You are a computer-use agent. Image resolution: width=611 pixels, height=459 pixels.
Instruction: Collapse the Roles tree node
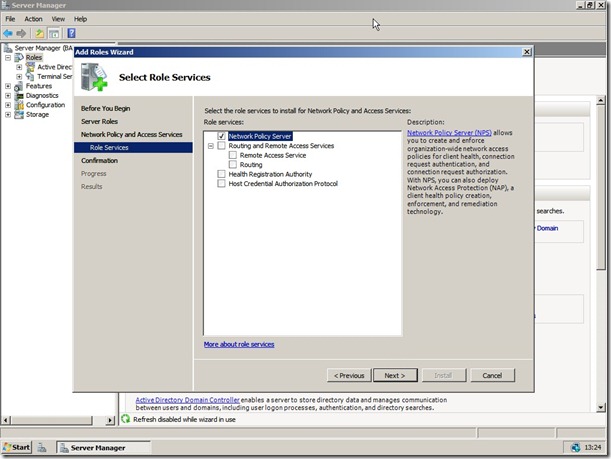tap(8, 57)
